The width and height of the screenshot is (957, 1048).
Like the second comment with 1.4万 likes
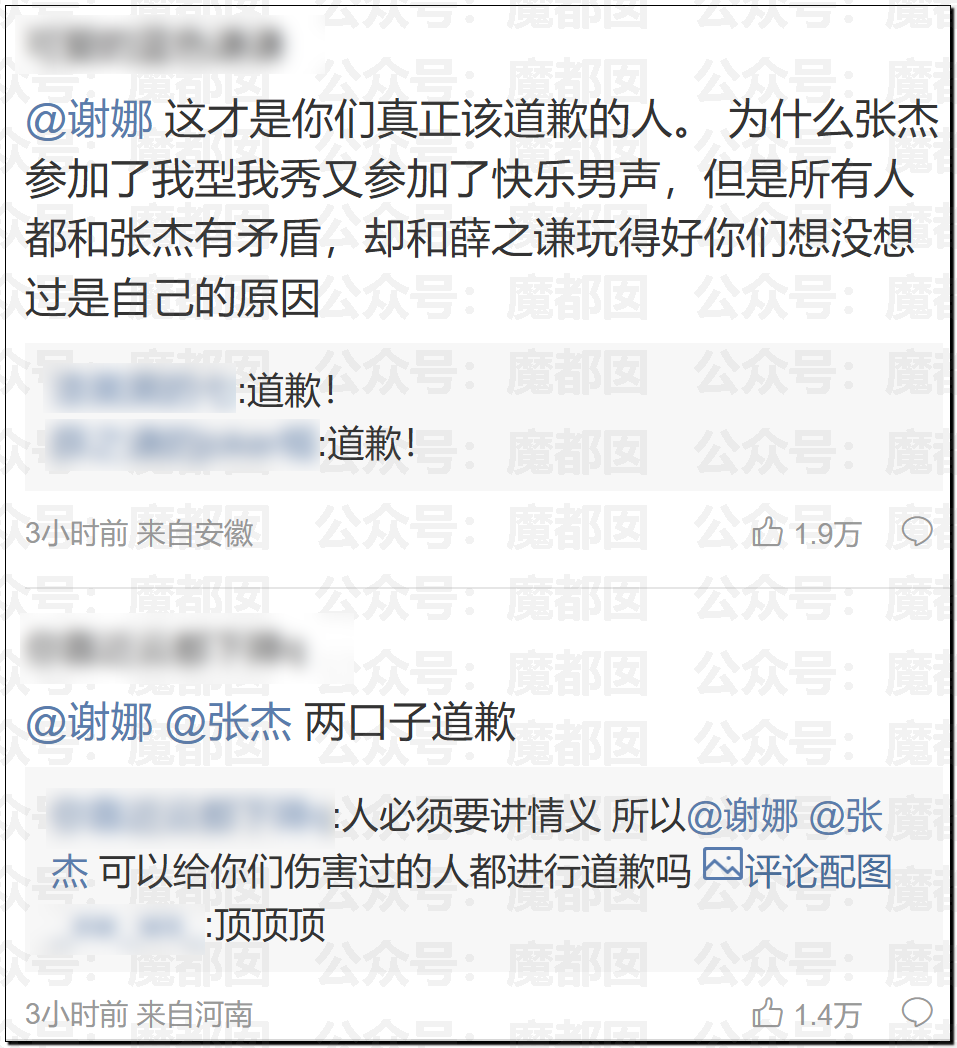tap(767, 1014)
